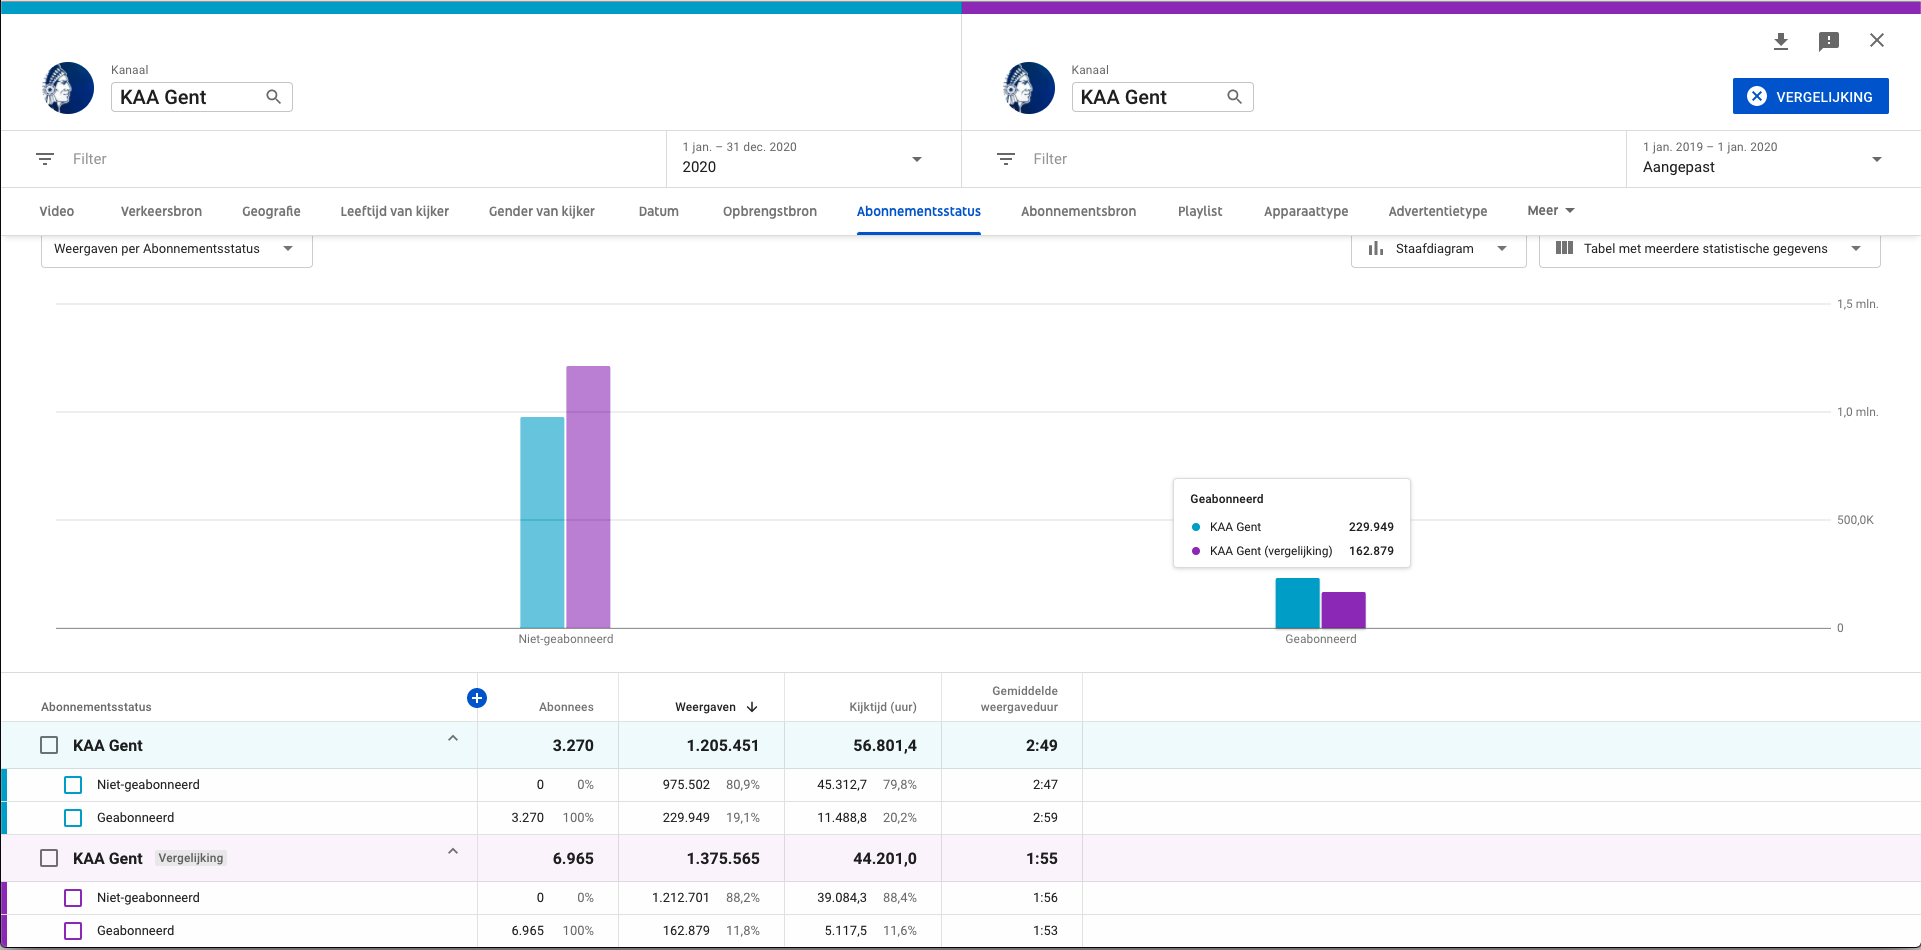This screenshot has width=1921, height=950.
Task: Click the right channel avatar logo
Action: click(1029, 88)
